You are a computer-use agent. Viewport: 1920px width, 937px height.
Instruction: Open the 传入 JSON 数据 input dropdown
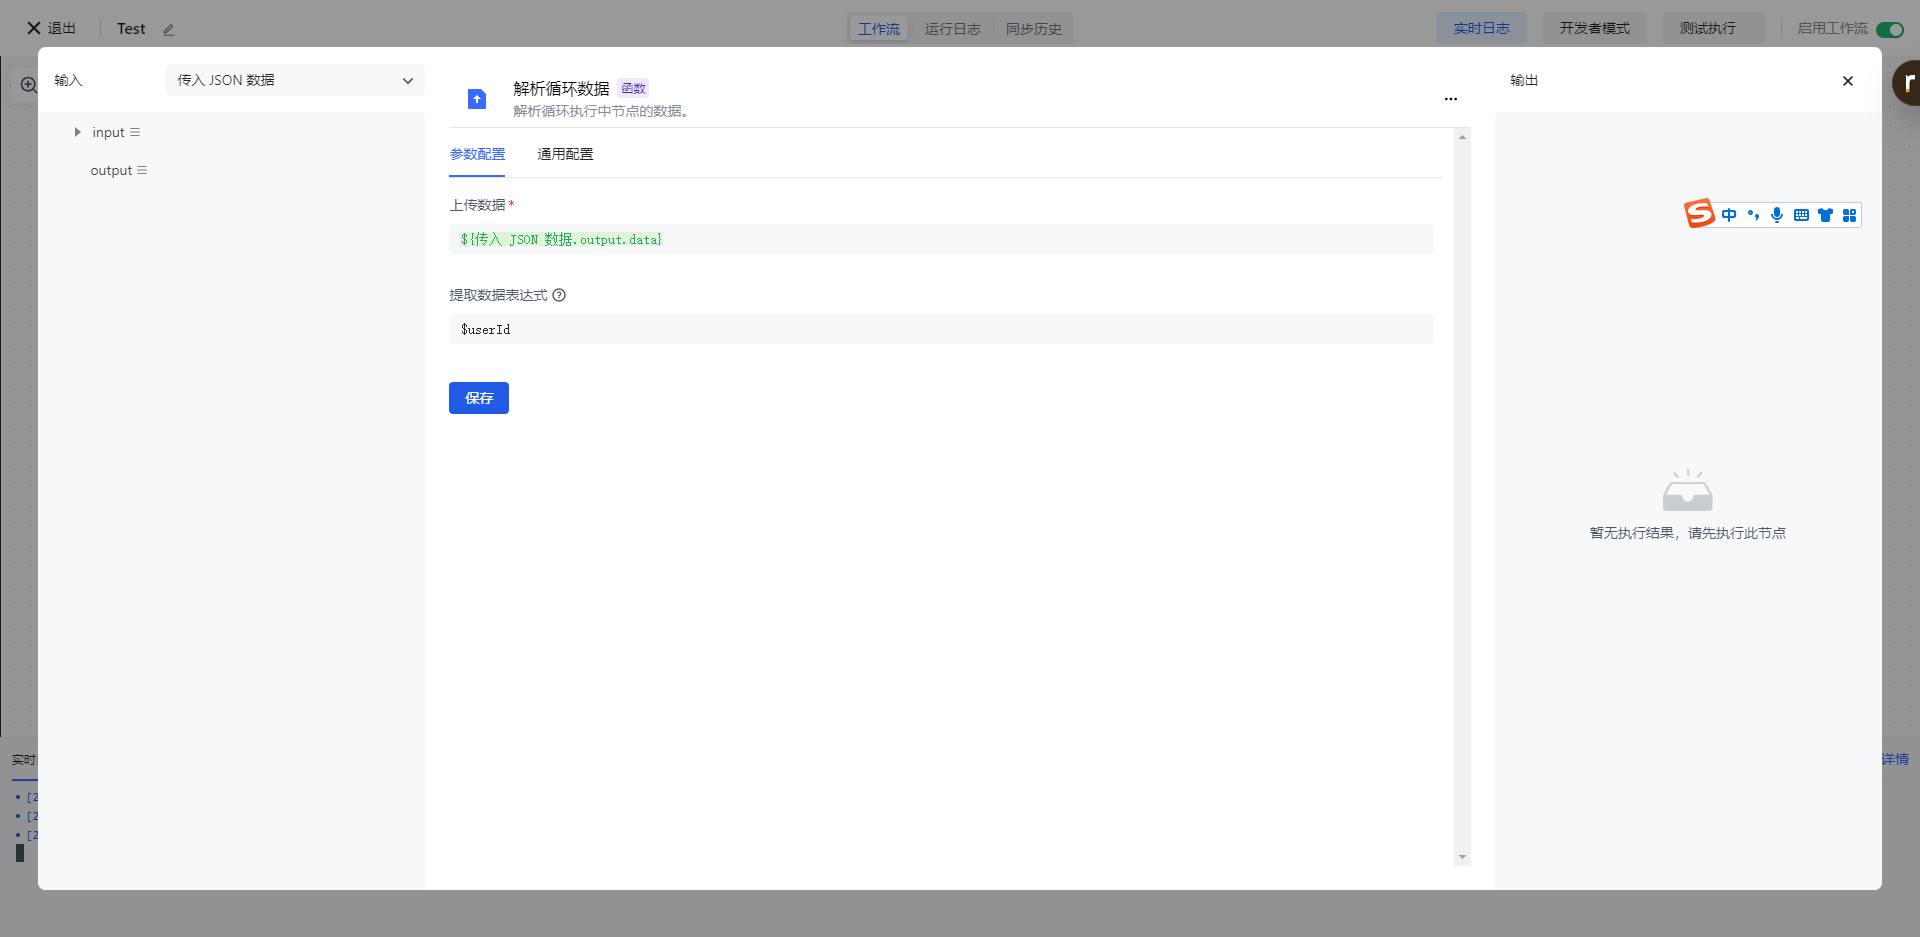[294, 80]
